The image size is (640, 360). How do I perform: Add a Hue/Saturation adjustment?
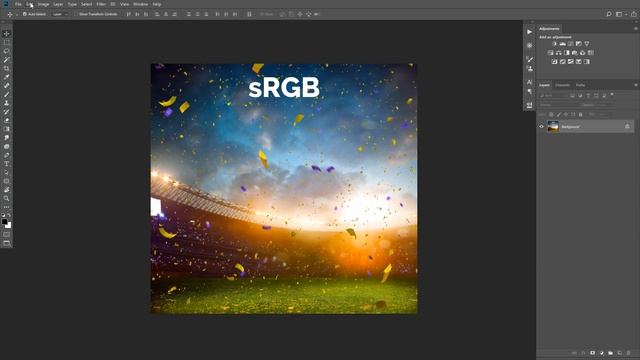[x=550, y=53]
